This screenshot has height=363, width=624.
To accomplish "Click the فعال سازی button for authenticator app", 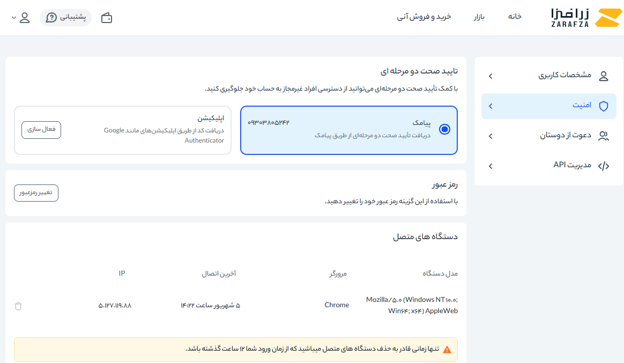I will [x=41, y=130].
